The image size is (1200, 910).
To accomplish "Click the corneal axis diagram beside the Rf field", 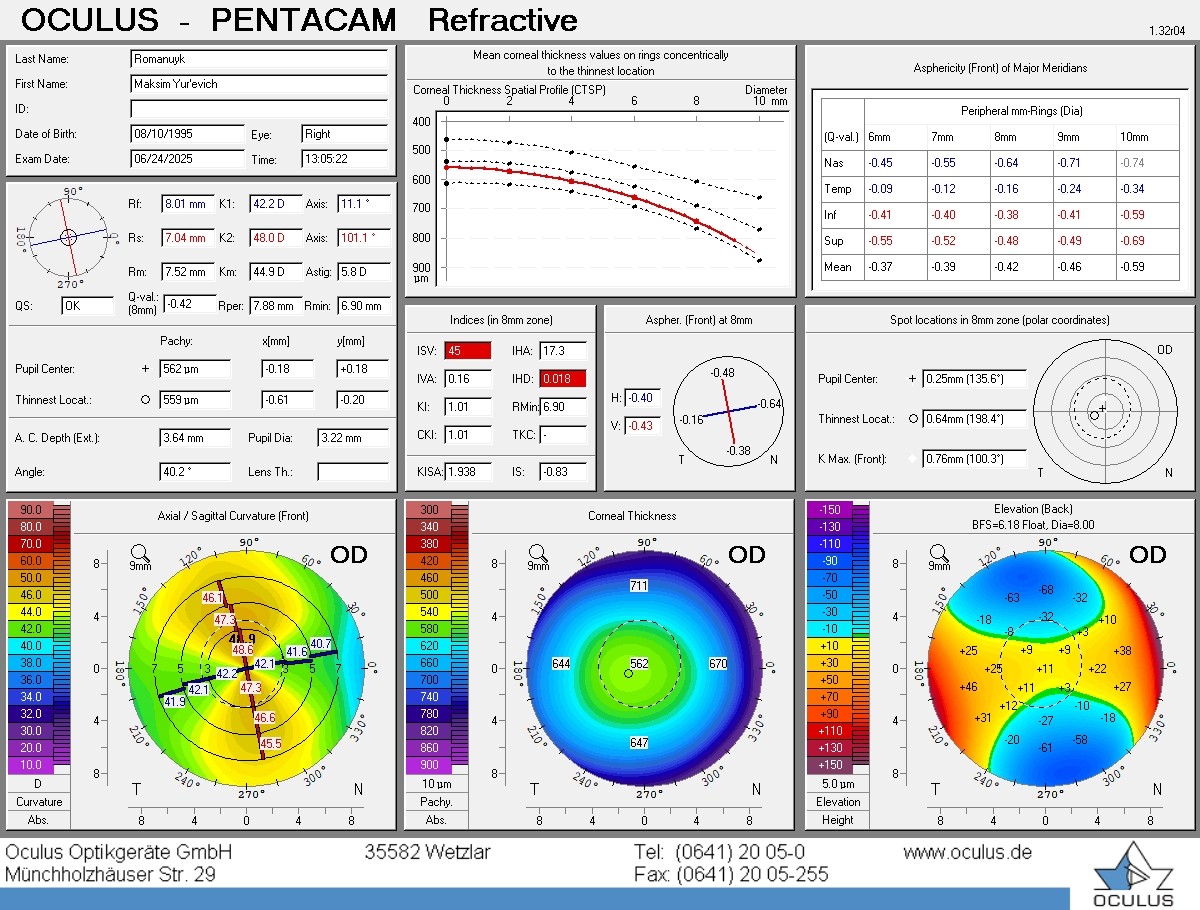I will (x=68, y=237).
